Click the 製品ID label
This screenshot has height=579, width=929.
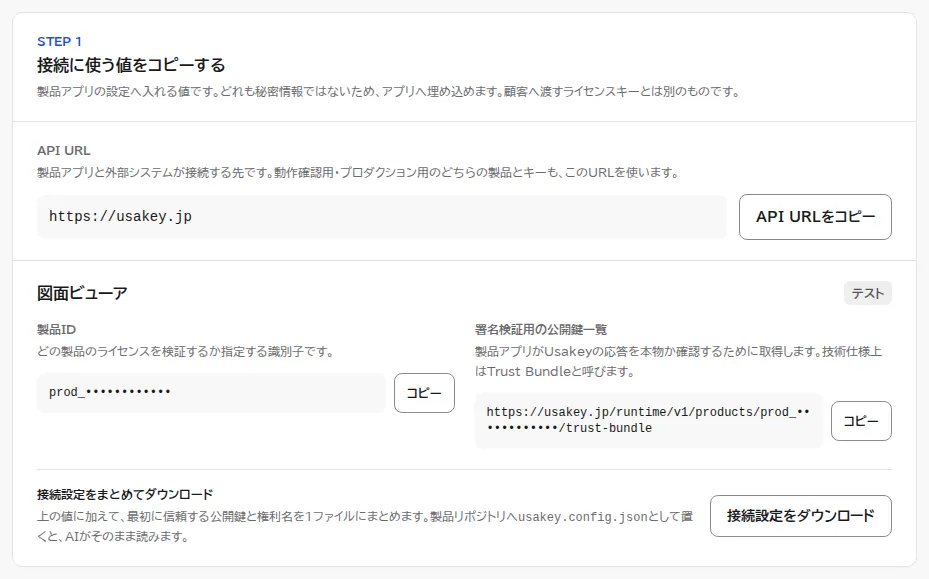[56, 330]
